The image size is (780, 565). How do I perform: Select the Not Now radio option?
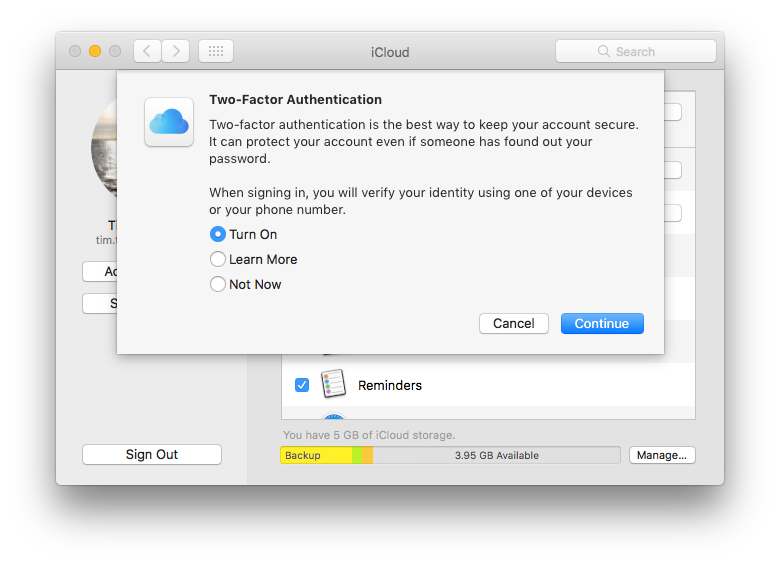click(217, 284)
